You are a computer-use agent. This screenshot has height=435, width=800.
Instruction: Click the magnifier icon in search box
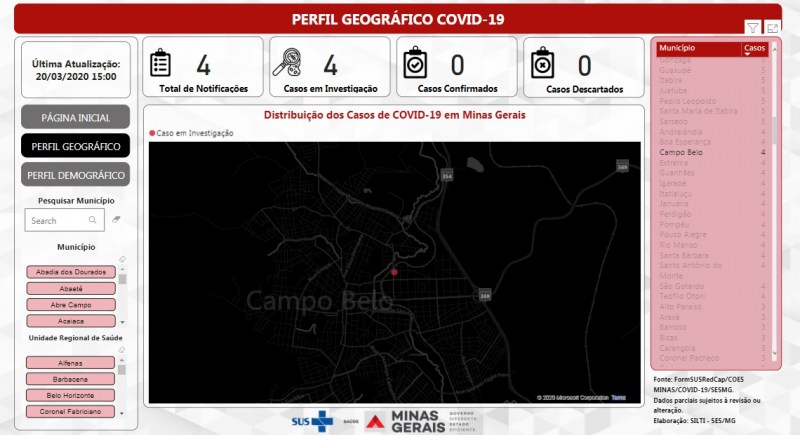pyautogui.click(x=92, y=220)
